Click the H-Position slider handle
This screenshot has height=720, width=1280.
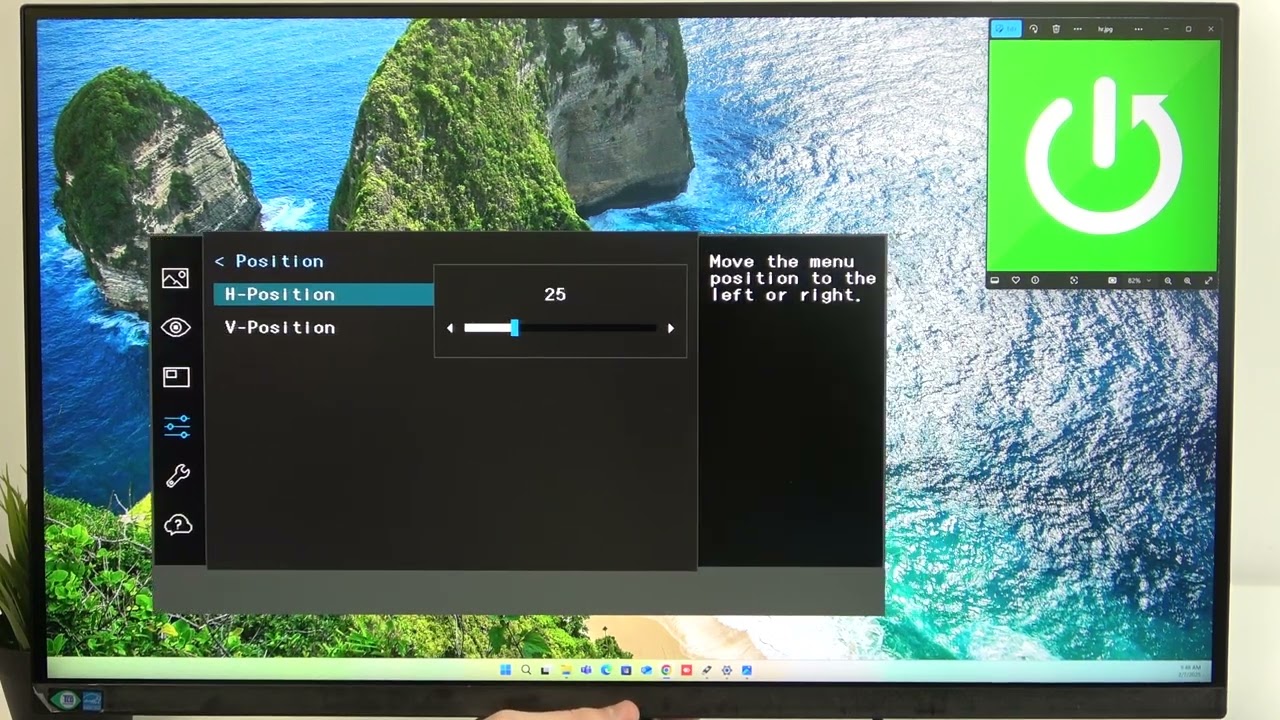(514, 328)
